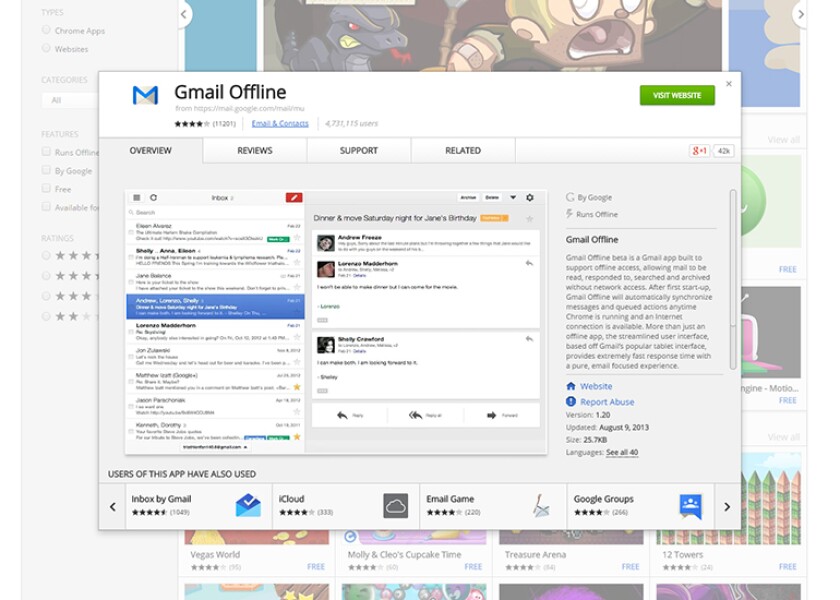Select the second ratings filter radio button
This screenshot has width=840, height=600.
coord(46,276)
